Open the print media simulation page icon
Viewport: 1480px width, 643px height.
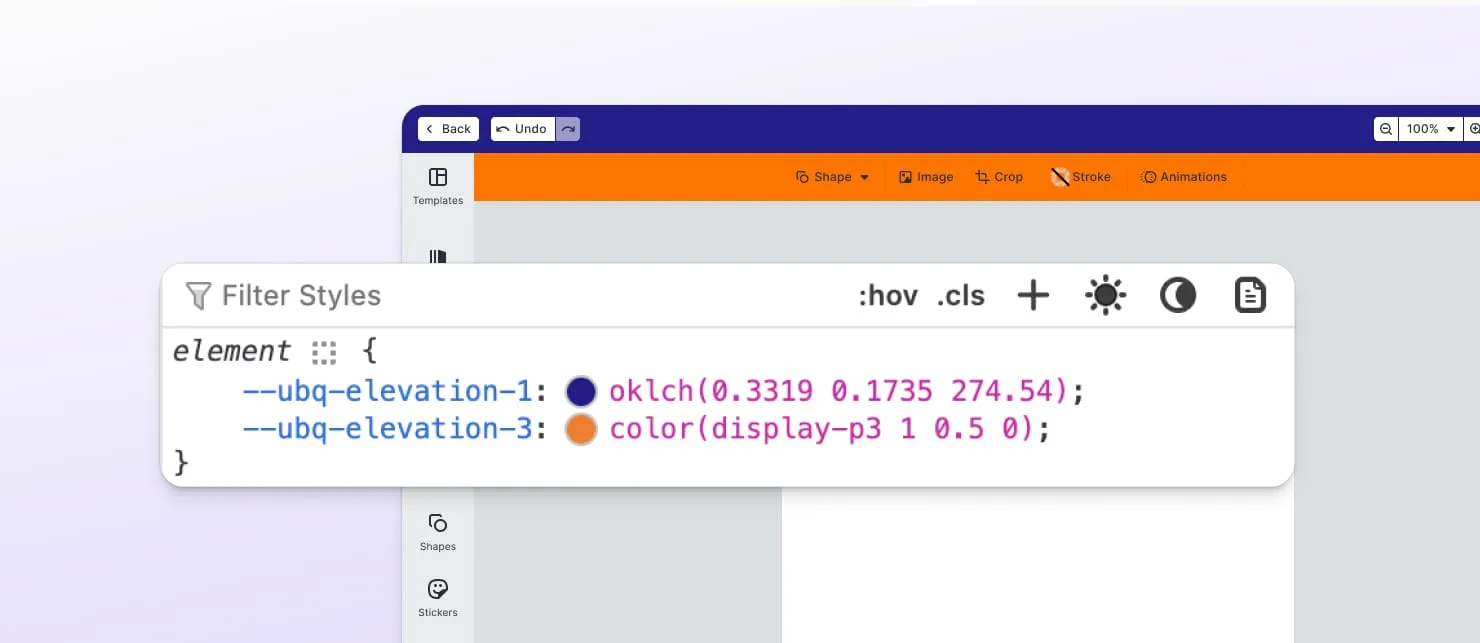click(x=1250, y=295)
